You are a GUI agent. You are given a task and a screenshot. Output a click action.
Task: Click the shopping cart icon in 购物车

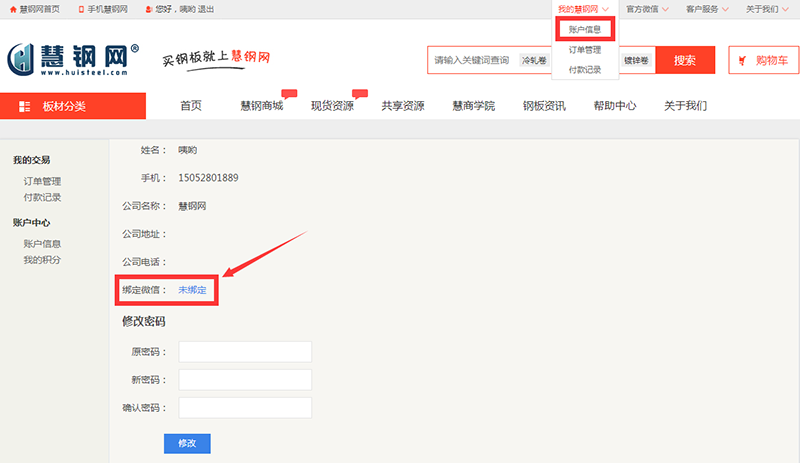click(742, 60)
